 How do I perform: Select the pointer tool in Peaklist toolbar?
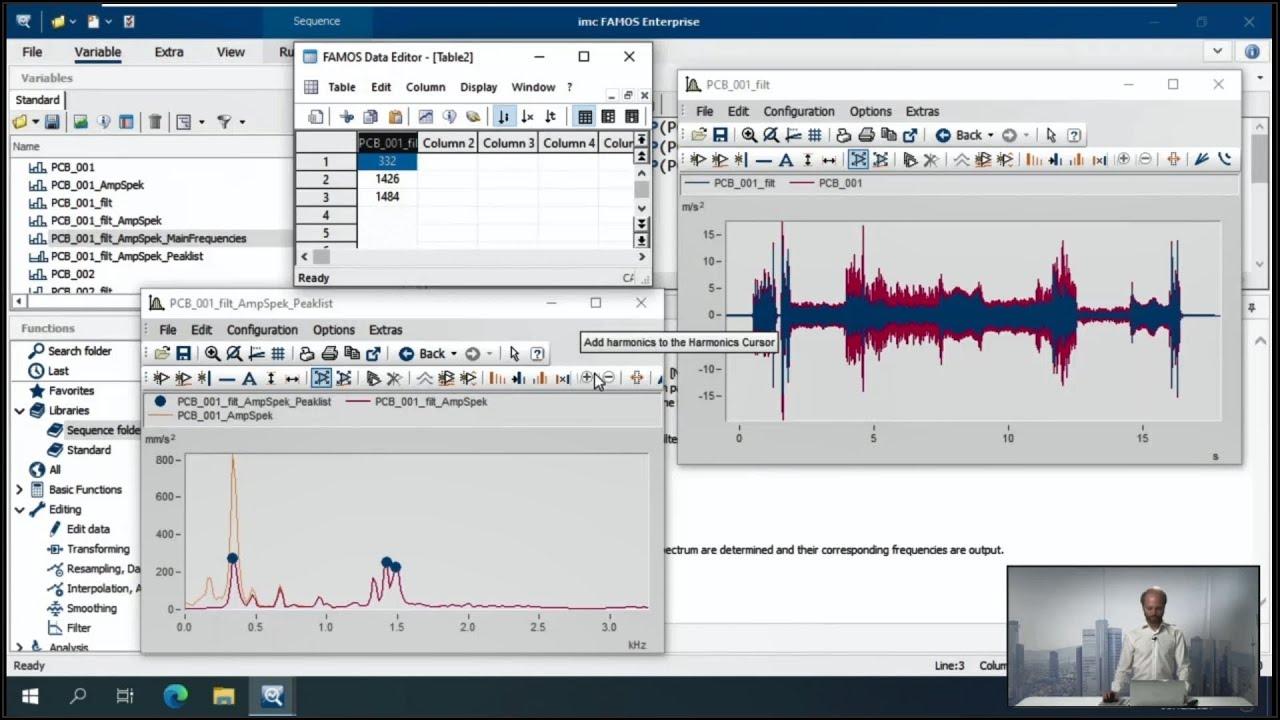pyautogui.click(x=514, y=353)
